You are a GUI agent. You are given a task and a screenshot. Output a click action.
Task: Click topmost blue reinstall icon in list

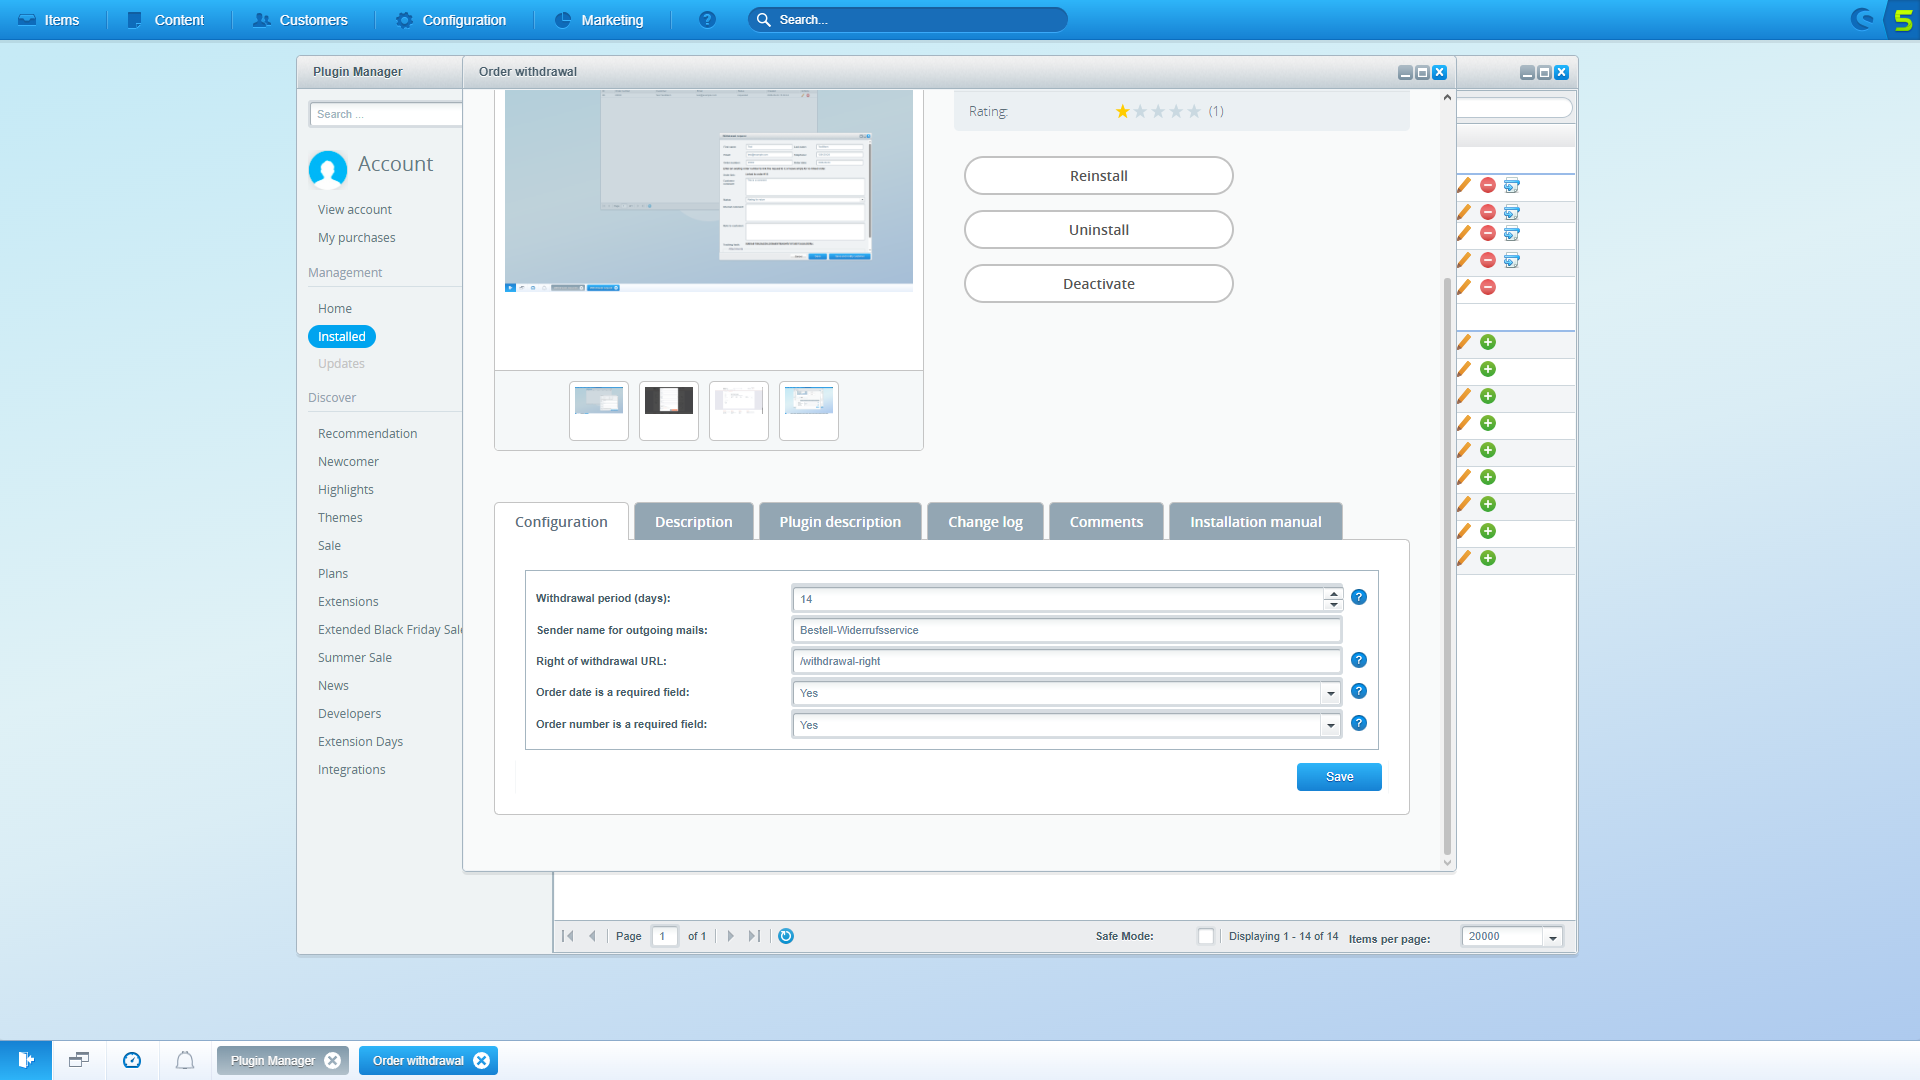(x=1512, y=185)
